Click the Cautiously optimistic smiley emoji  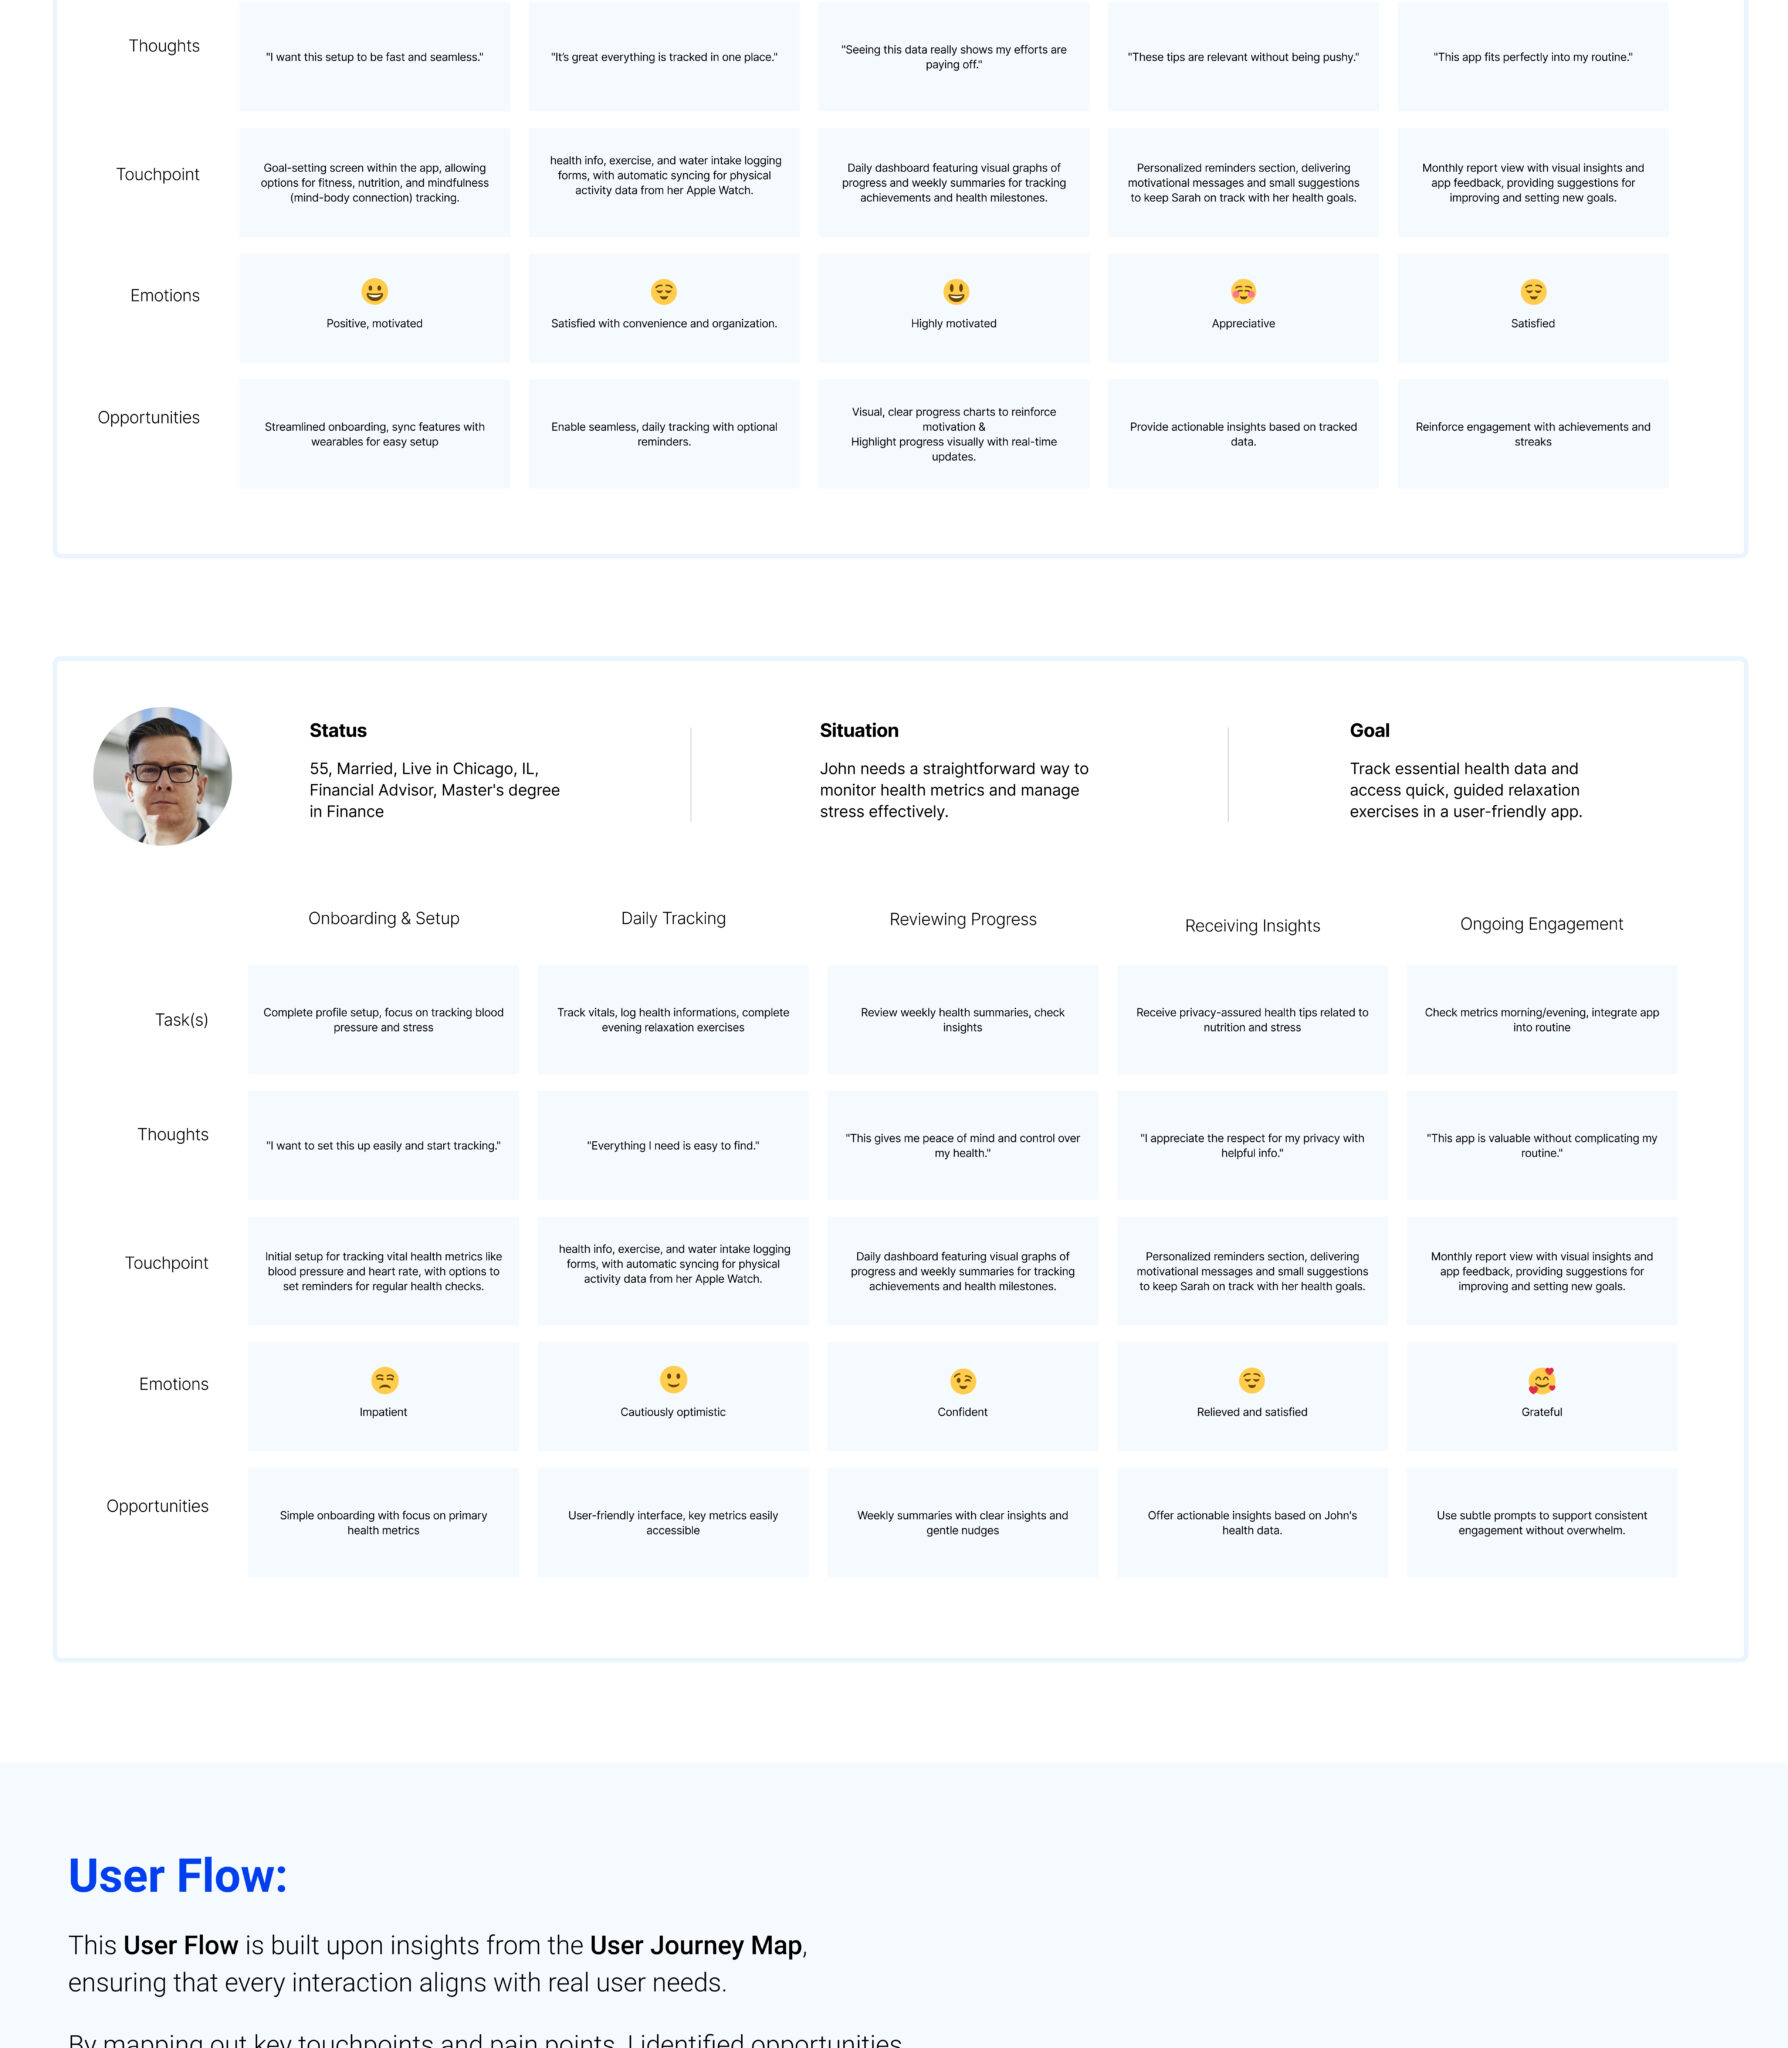(x=673, y=1379)
